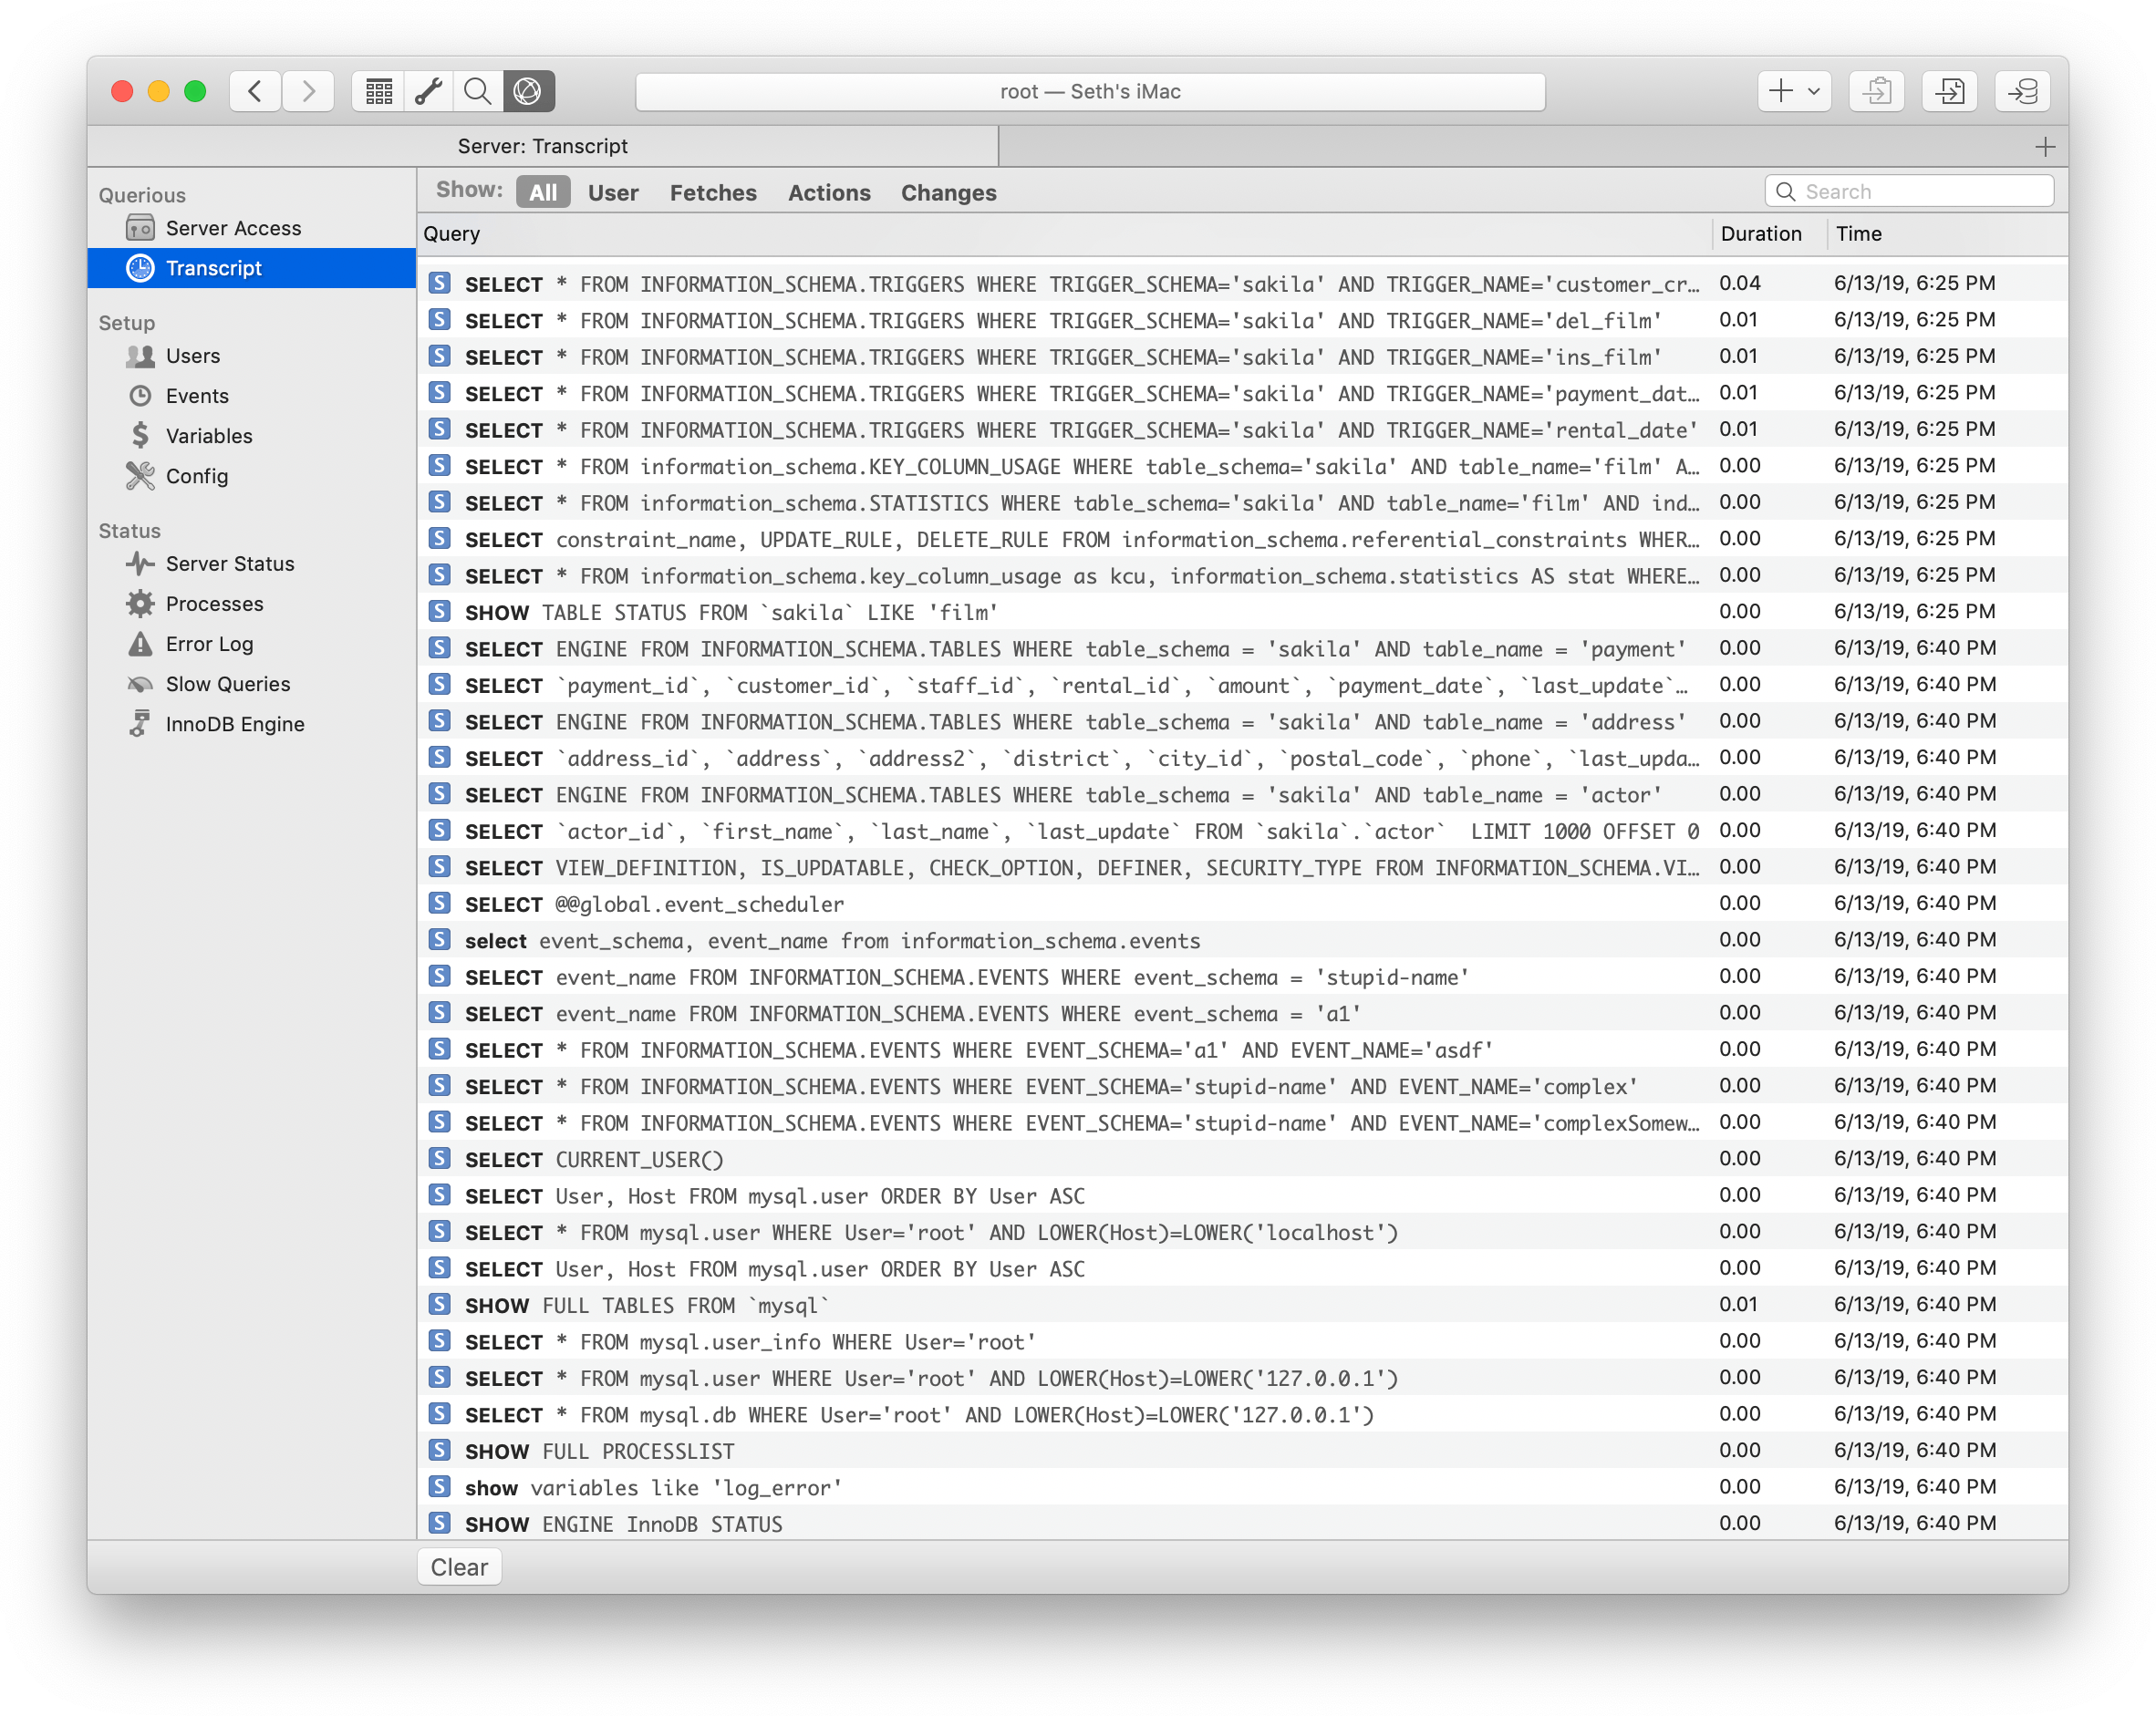The image size is (2156, 1716).
Task: Open Slow Queries in the sidebar
Action: pos(251,684)
